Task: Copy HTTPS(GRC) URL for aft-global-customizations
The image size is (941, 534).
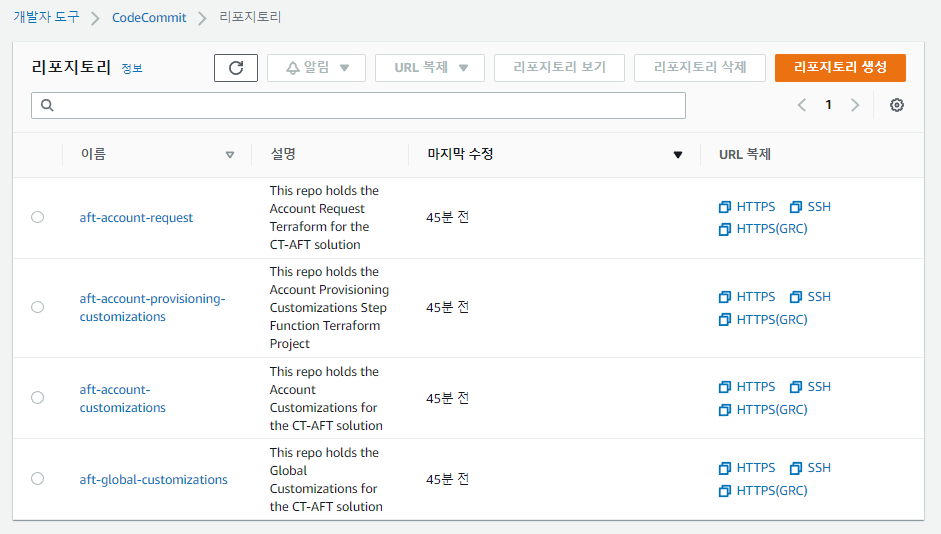Action: 763,490
